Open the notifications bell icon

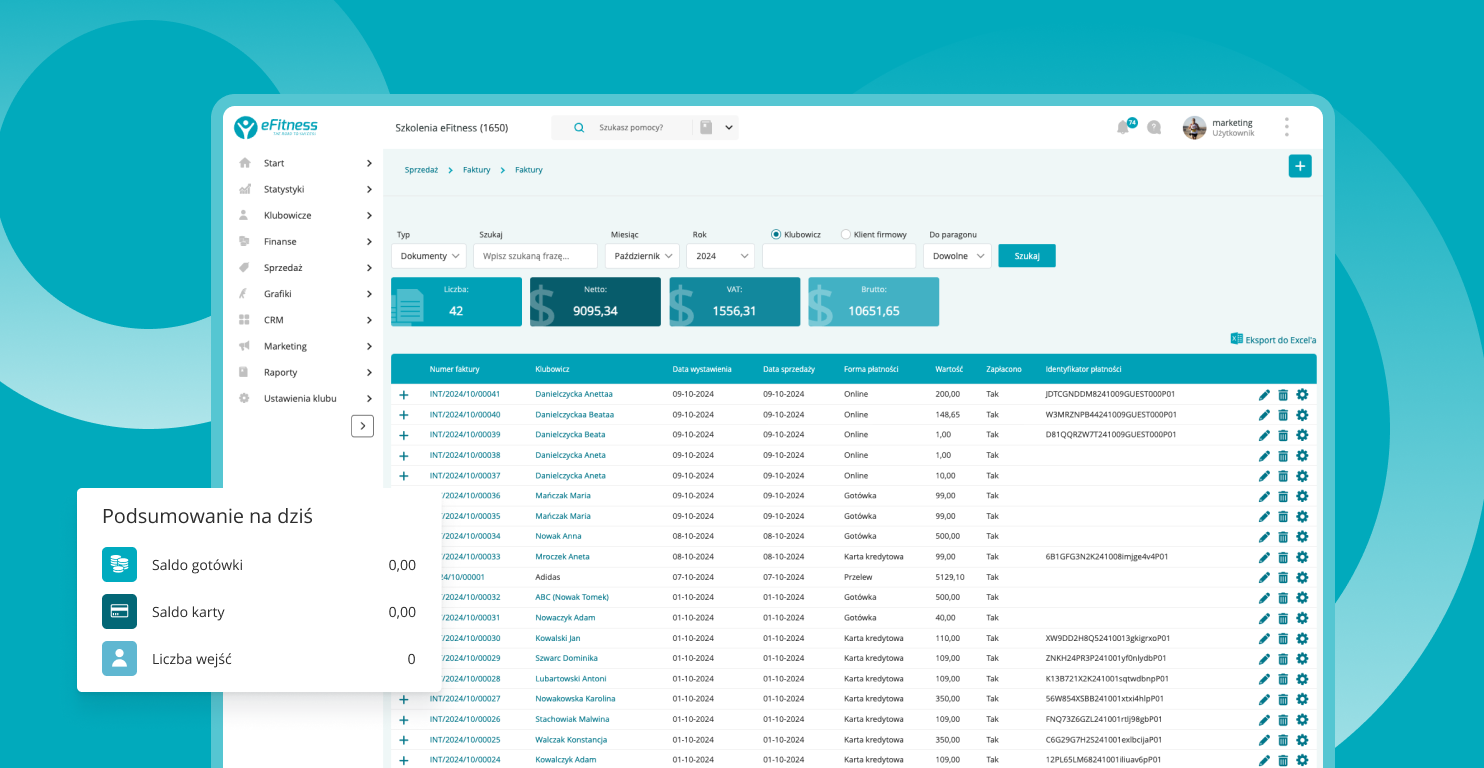point(1123,127)
